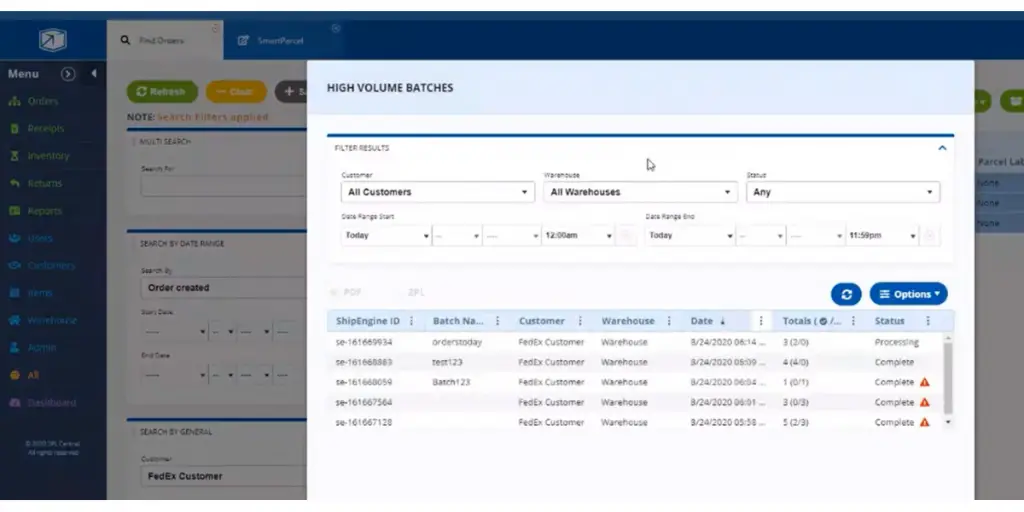Viewport: 1024px width, 512px height.
Task: Open the 12:00am start time dropdown
Action: click(x=578, y=235)
